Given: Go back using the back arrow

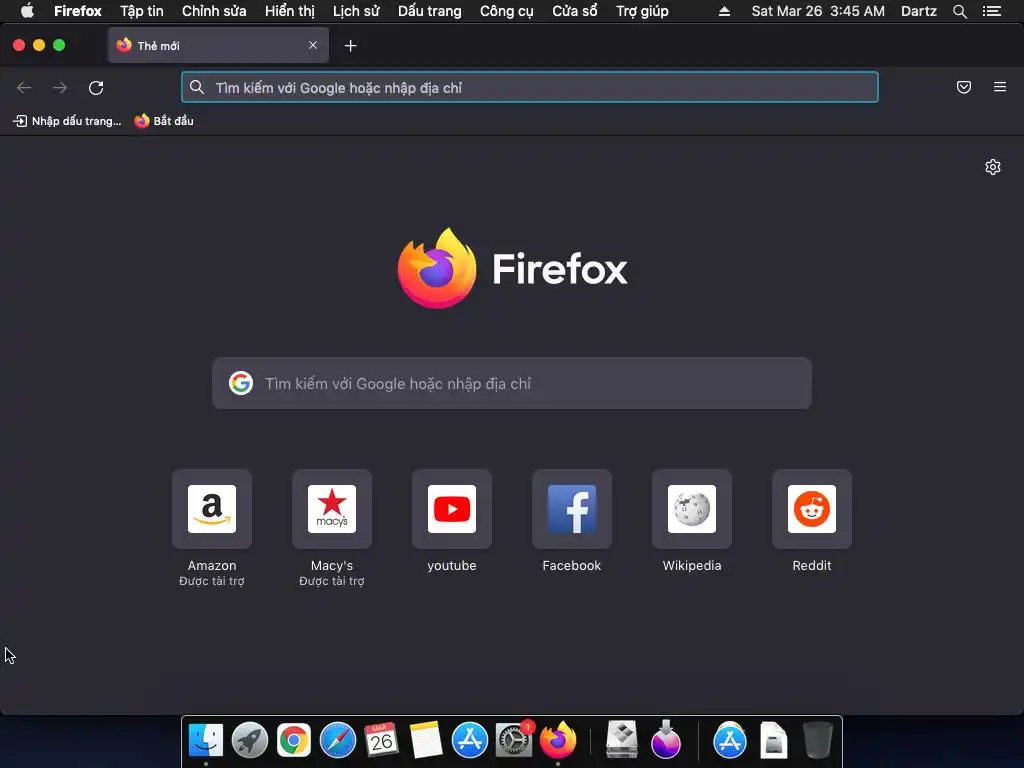Looking at the screenshot, I should click(24, 88).
